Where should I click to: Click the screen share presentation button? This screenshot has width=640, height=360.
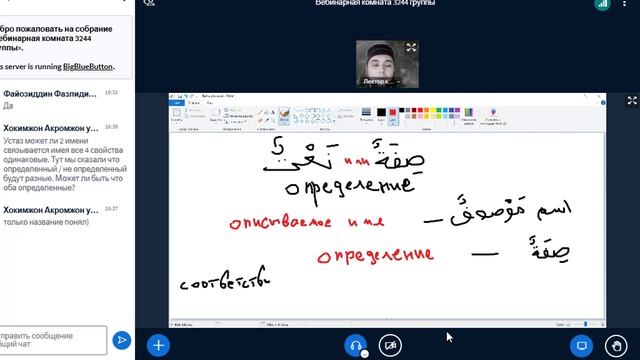[581, 345]
